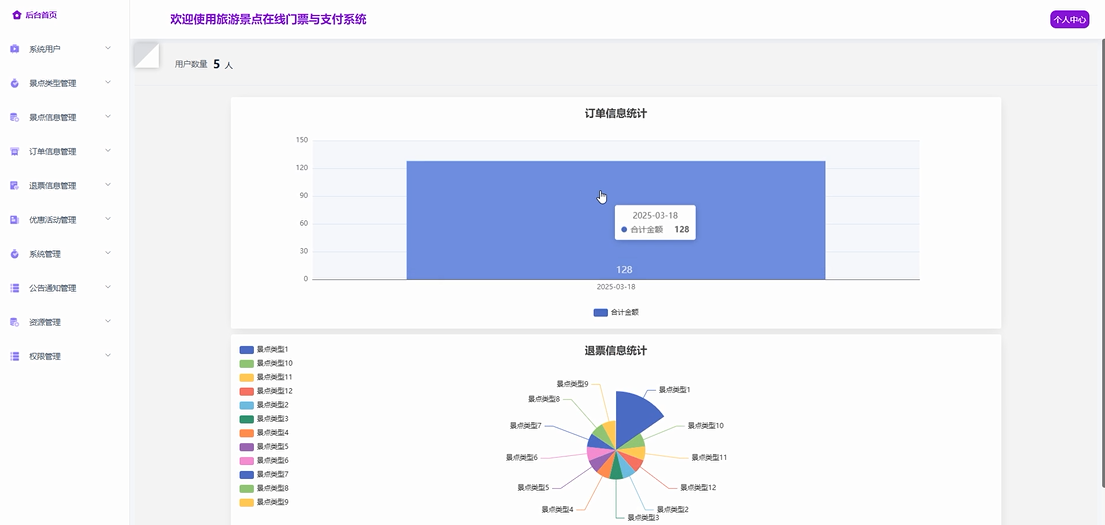Click the 系统用户 sidebar icon

15,49
